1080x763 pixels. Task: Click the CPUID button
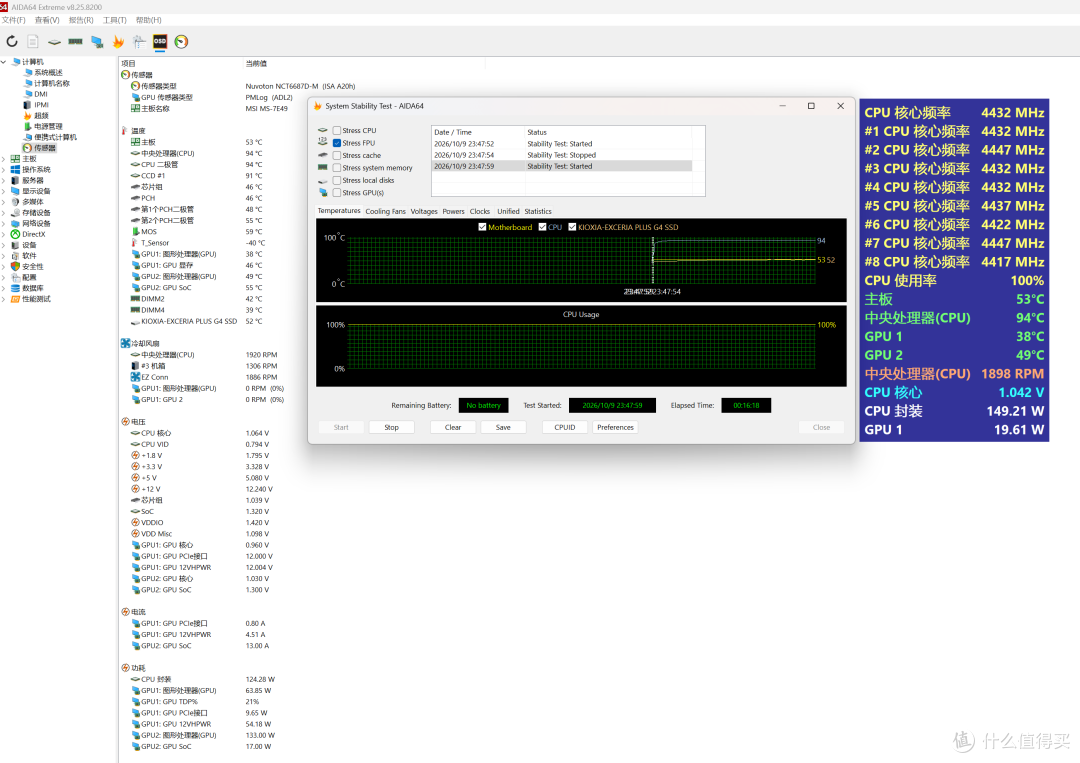click(565, 427)
